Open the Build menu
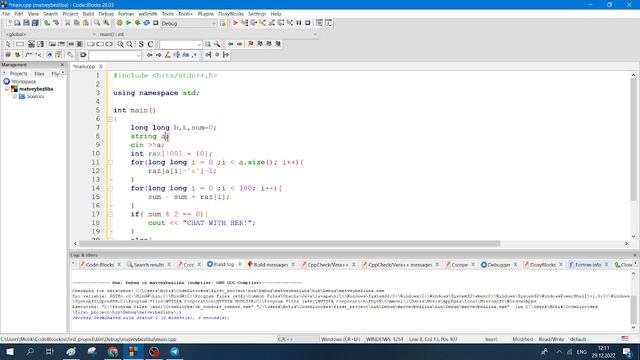Image resolution: width=640 pixels, height=360 pixels. pyautogui.click(x=88, y=14)
